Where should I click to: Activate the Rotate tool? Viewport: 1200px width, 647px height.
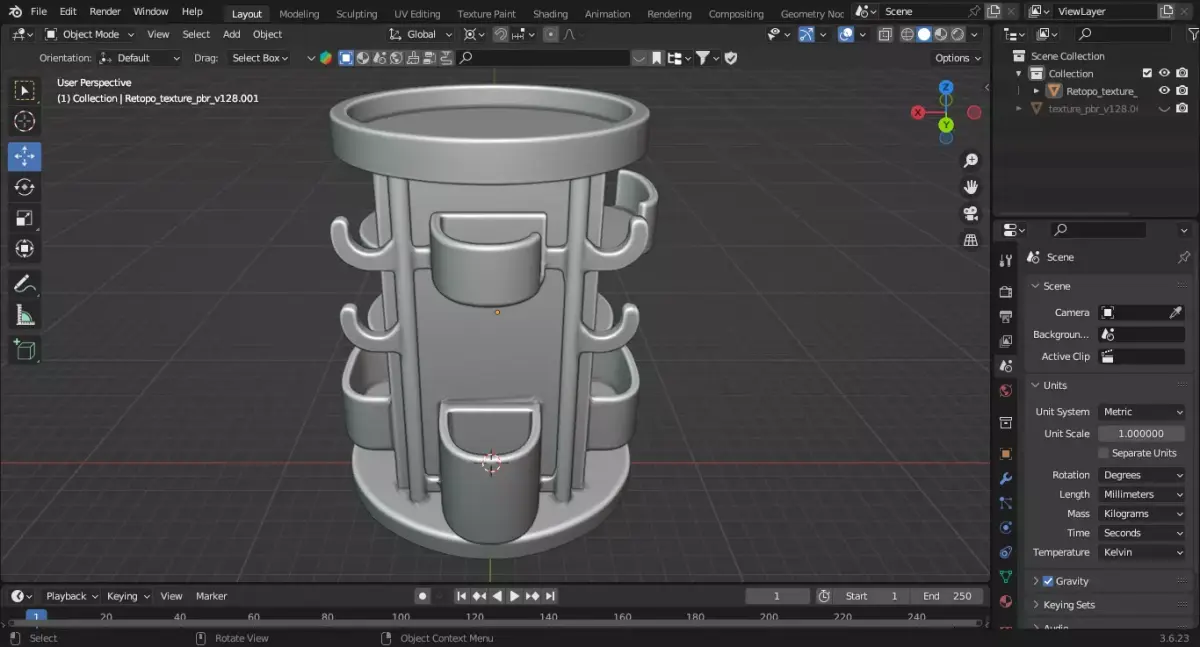pyautogui.click(x=25, y=187)
